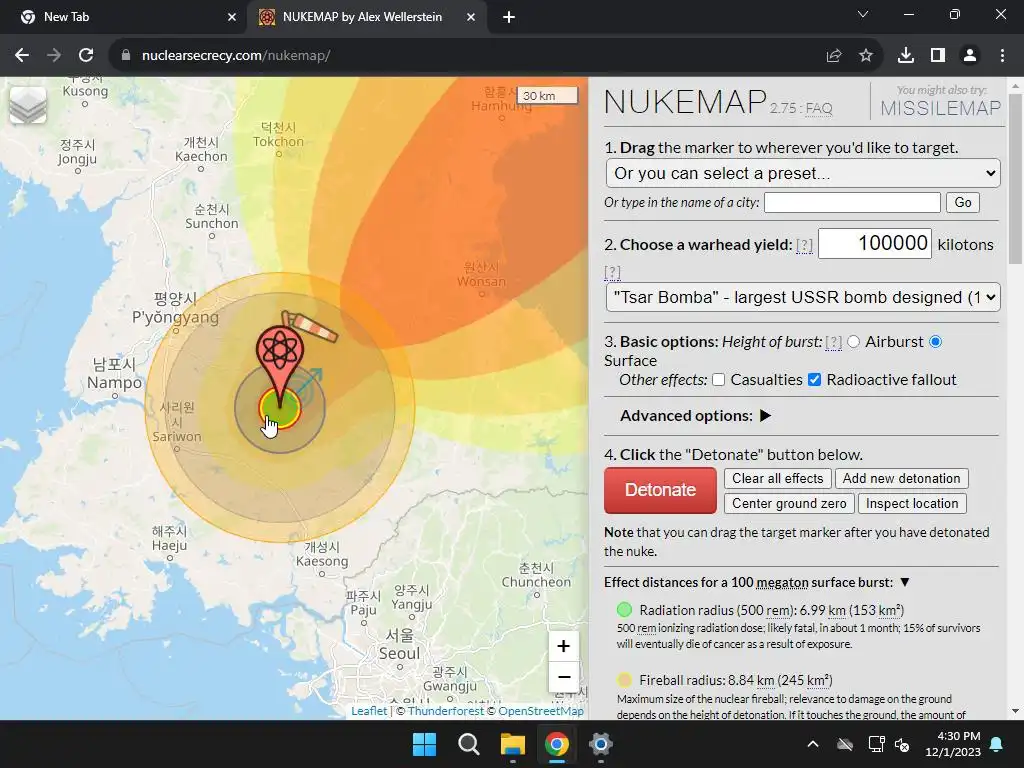Share this page via address bar icon
Viewport: 1024px width, 768px height.
(834, 56)
